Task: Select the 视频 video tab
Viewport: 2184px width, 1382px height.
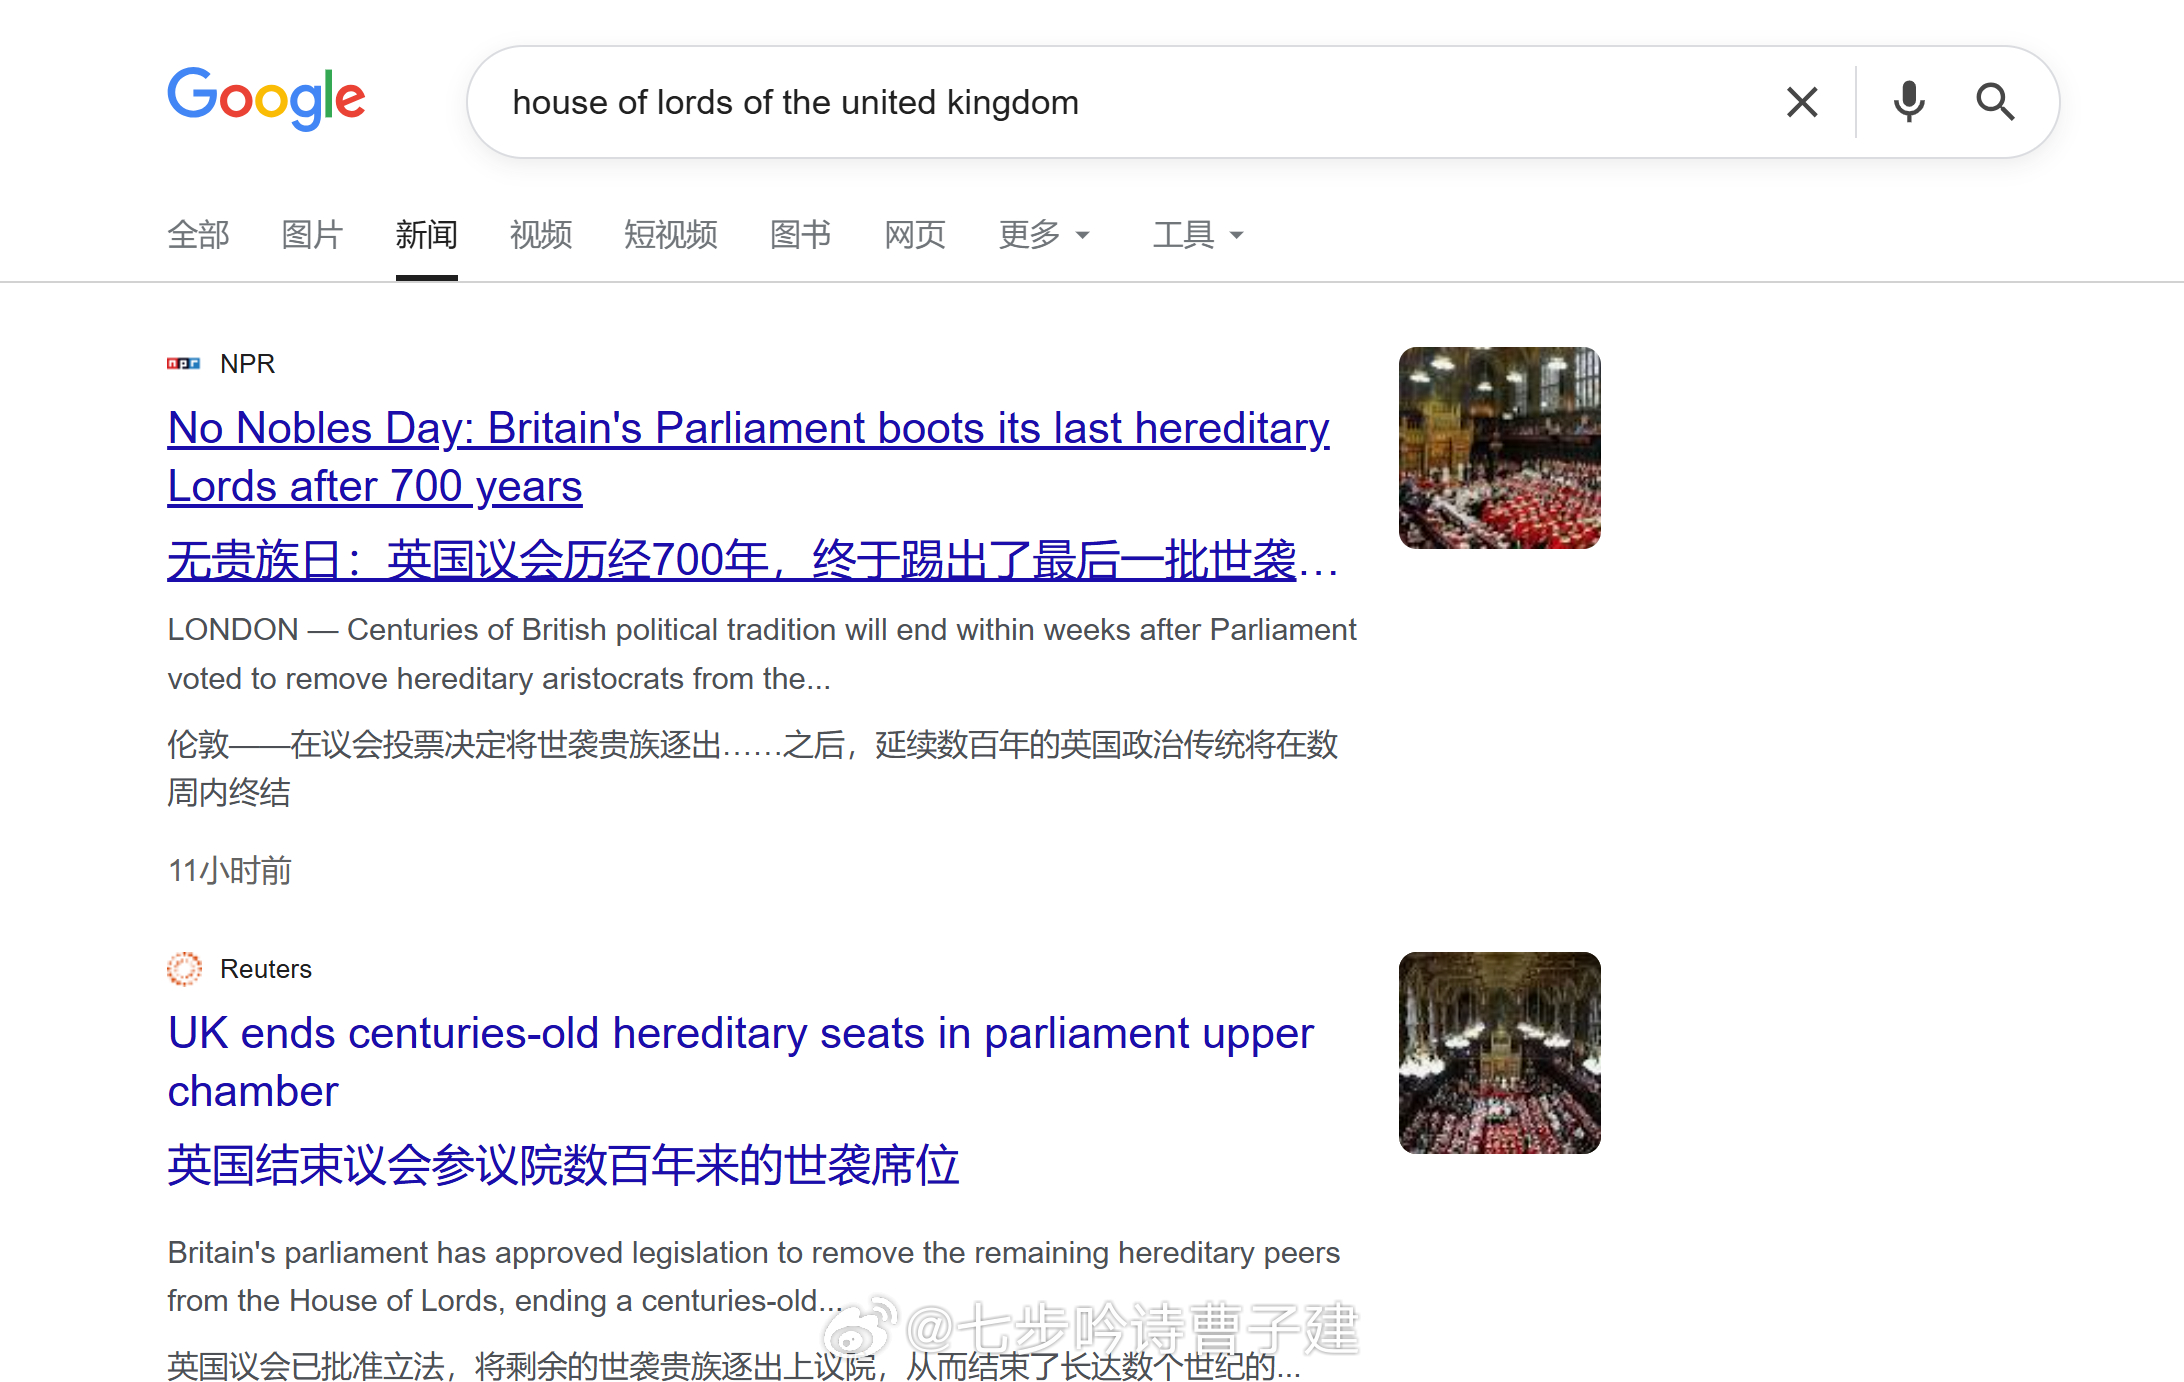Action: point(541,235)
